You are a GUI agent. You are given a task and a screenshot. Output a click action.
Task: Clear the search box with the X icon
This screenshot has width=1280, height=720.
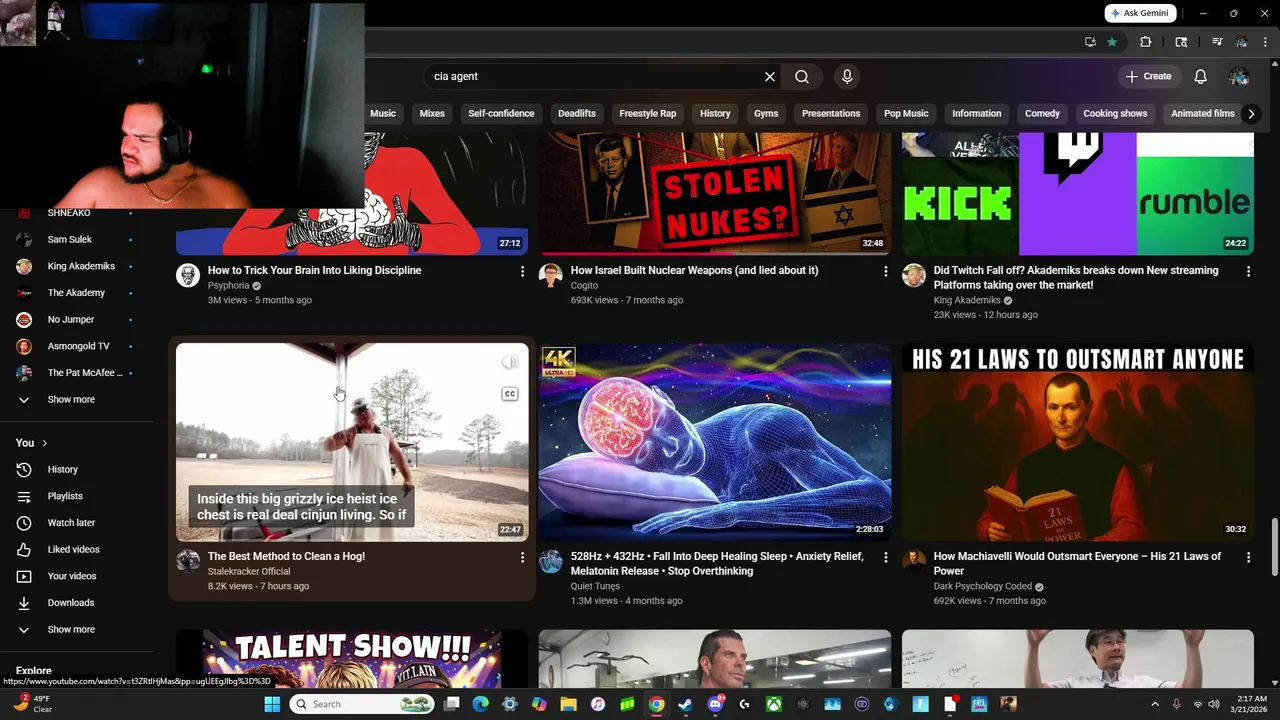click(770, 77)
